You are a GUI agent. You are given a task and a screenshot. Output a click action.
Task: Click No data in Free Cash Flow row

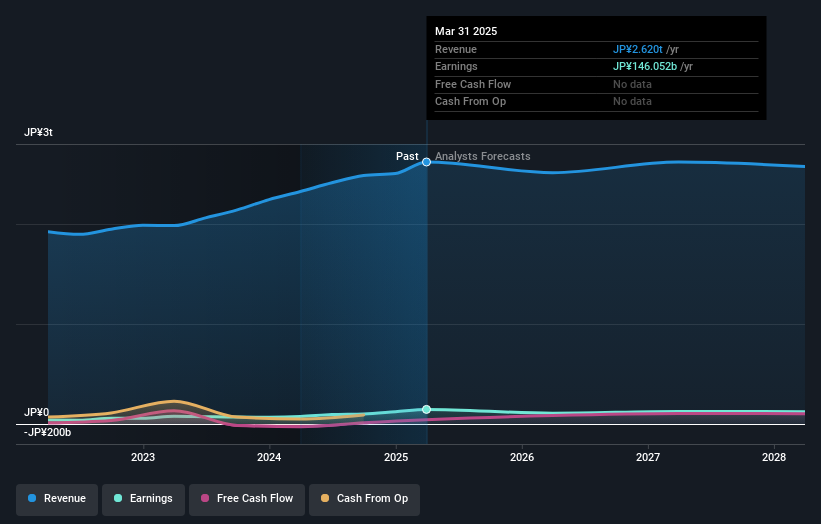pyautogui.click(x=633, y=84)
